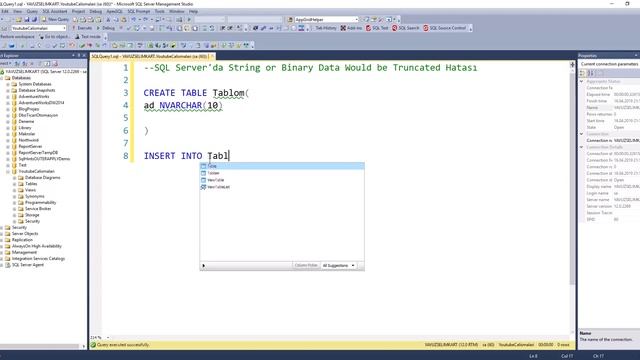Screen dimensions: 640x360
Task: Open the YoutubeCalismalari database dropdown
Action: [38, 28]
